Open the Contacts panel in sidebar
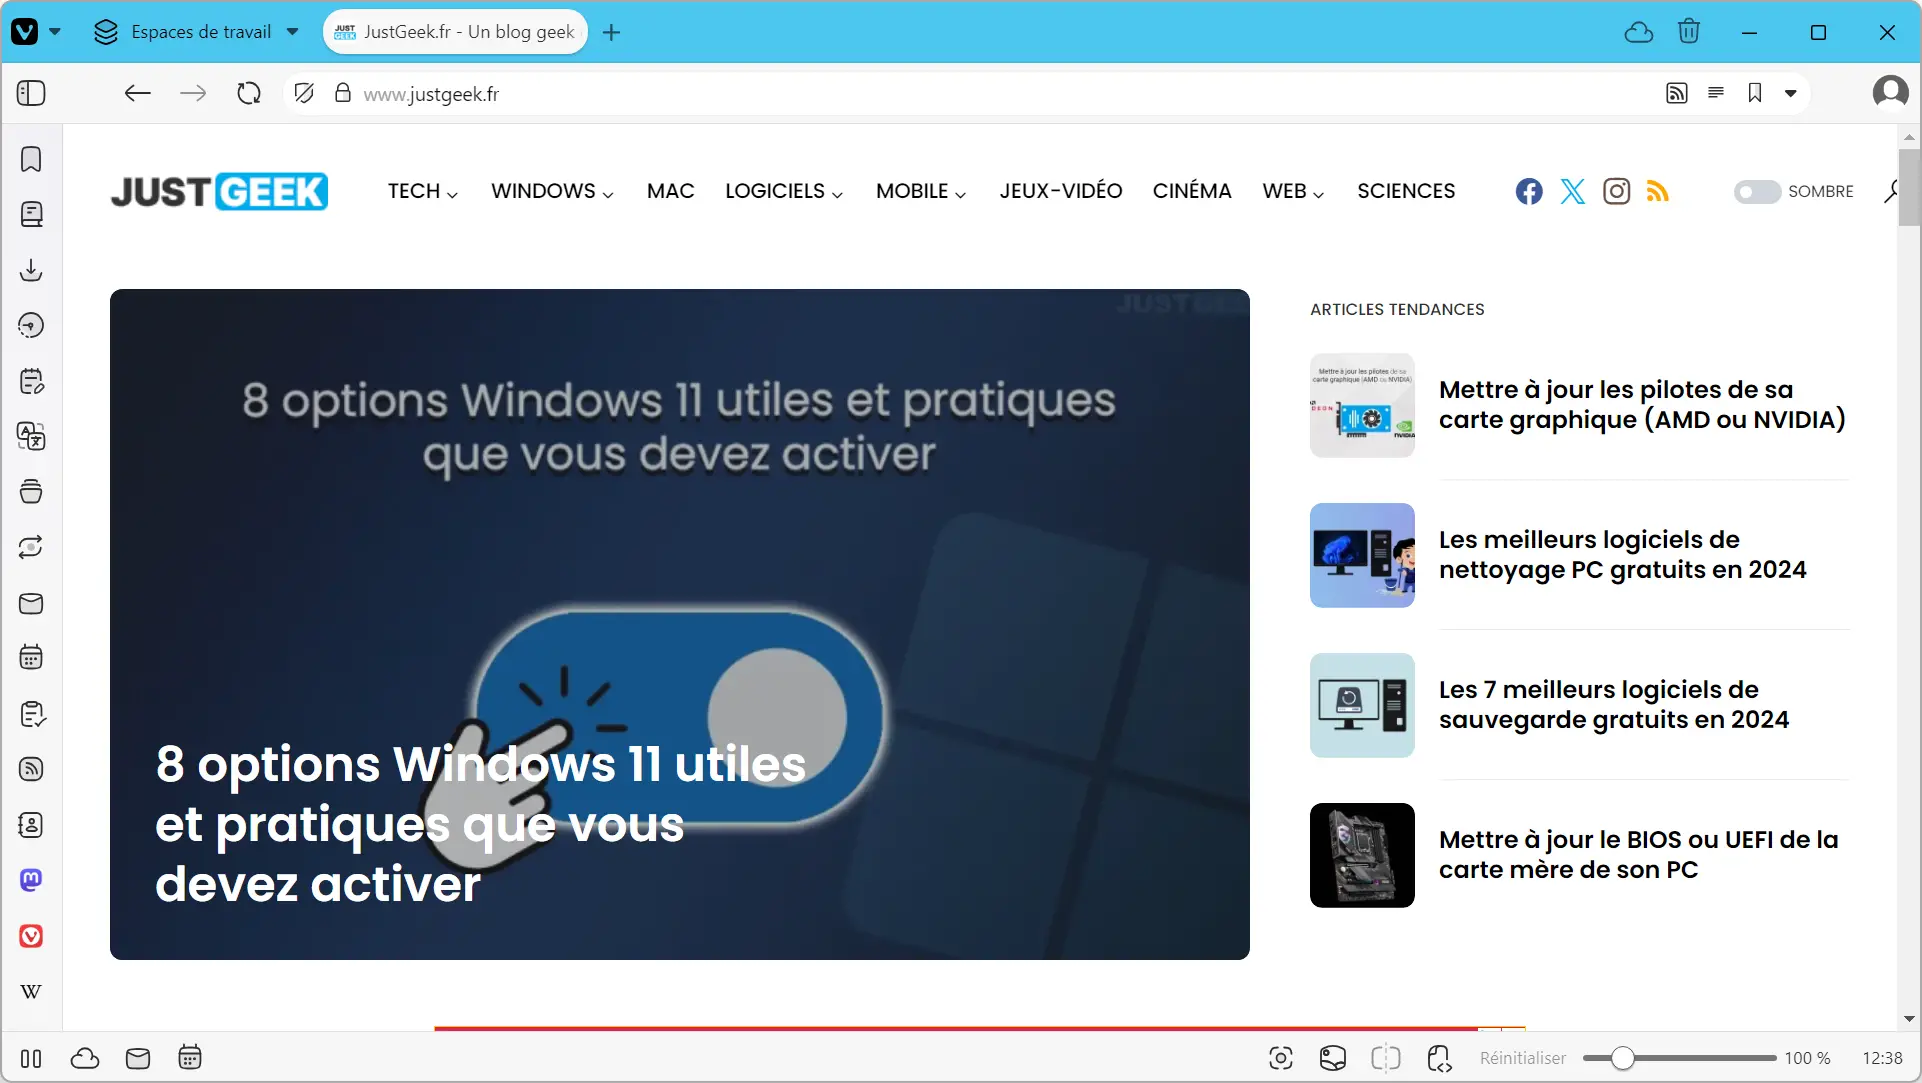Image resolution: width=1922 pixels, height=1083 pixels. point(32,825)
